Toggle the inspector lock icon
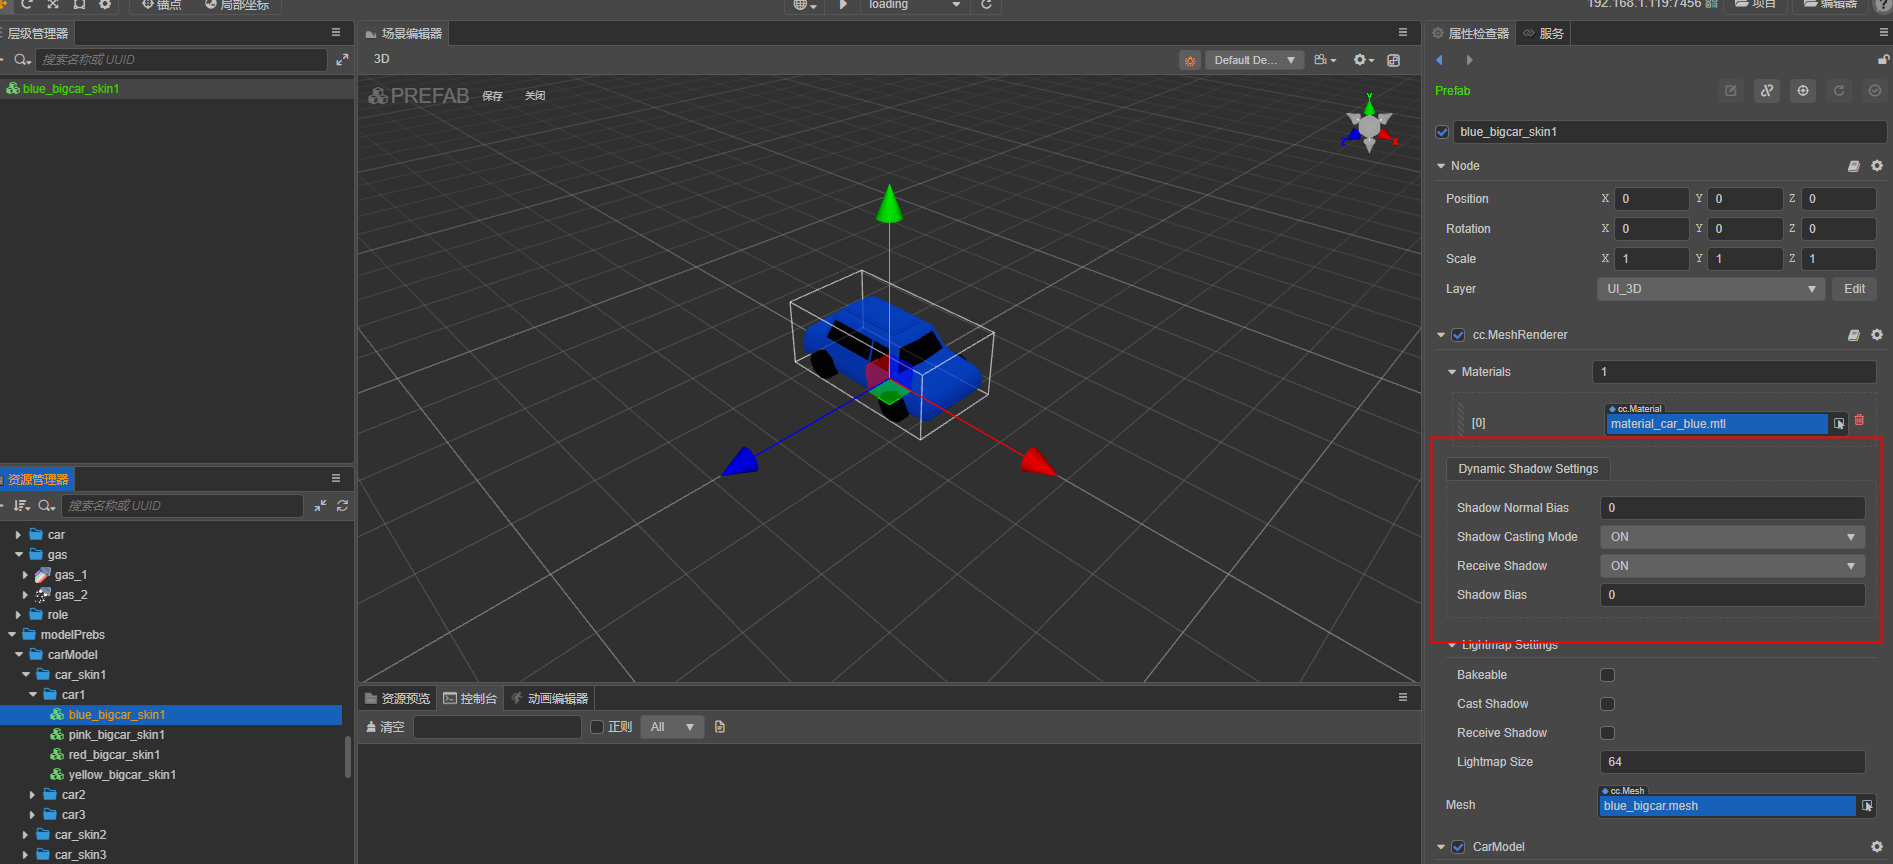The width and height of the screenshot is (1893, 864). point(1883,60)
